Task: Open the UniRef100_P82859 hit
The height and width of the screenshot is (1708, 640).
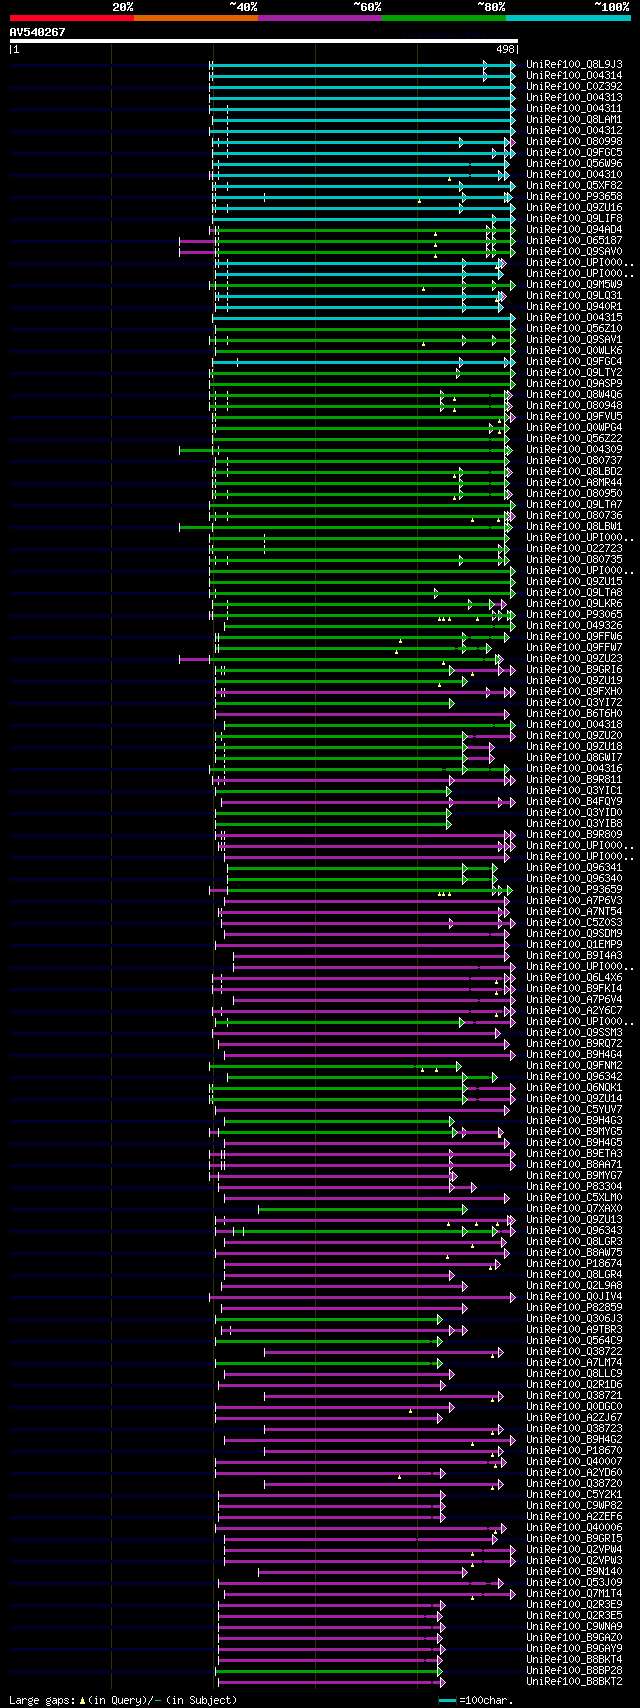Action: click(575, 1307)
